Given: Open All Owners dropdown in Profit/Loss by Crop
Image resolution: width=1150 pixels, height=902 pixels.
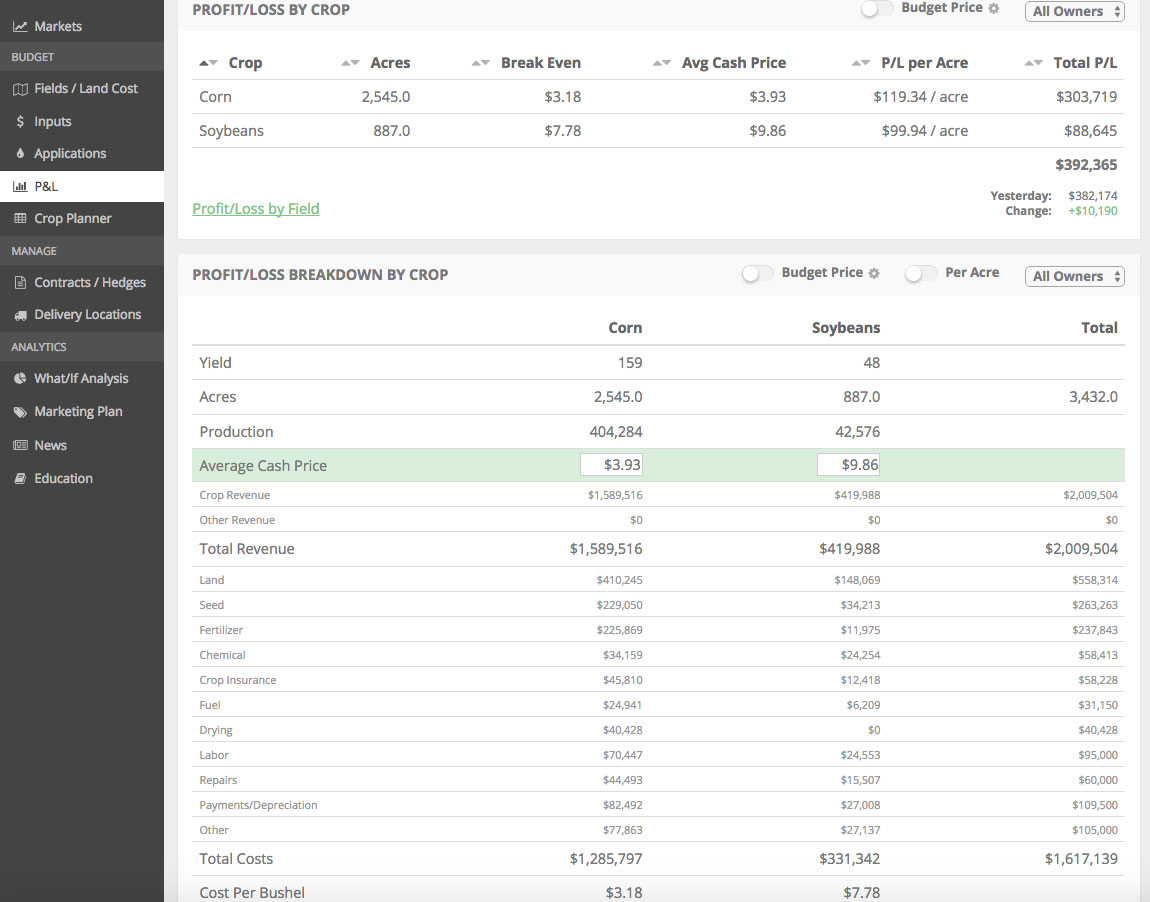Looking at the screenshot, I should (1074, 12).
